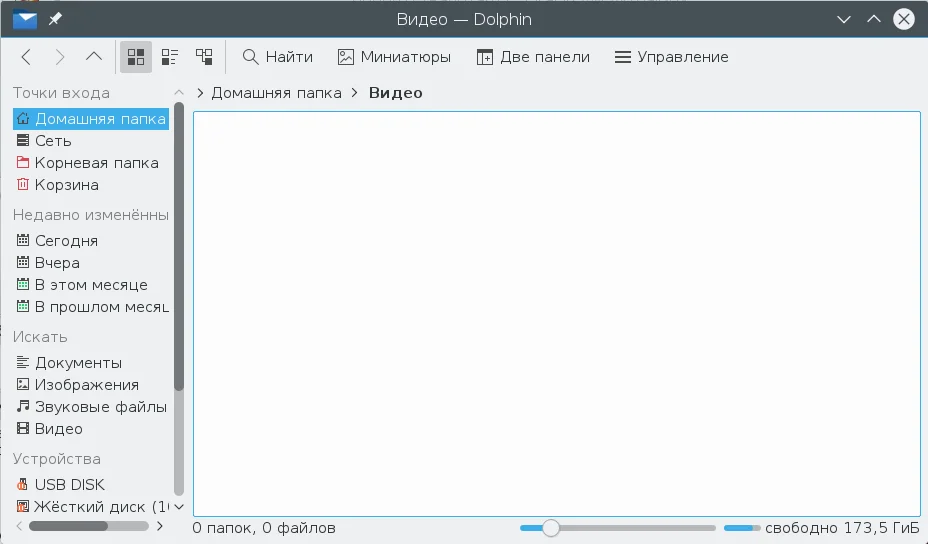Toggle Миниатюры previews
928x544 pixels.
[394, 57]
